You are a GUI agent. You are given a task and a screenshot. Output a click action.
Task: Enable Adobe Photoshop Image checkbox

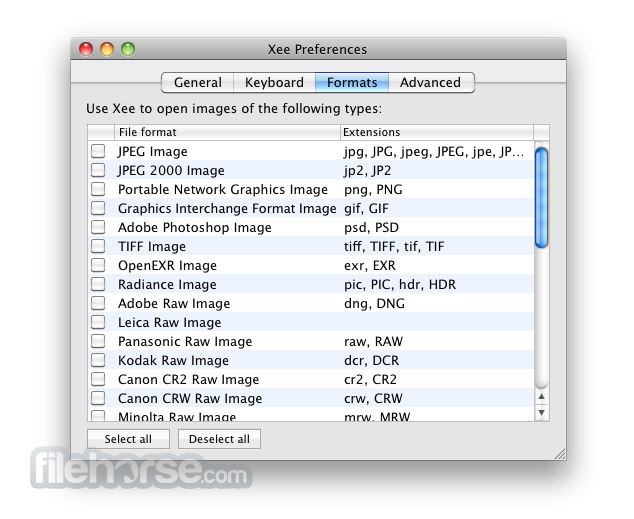[x=98, y=227]
